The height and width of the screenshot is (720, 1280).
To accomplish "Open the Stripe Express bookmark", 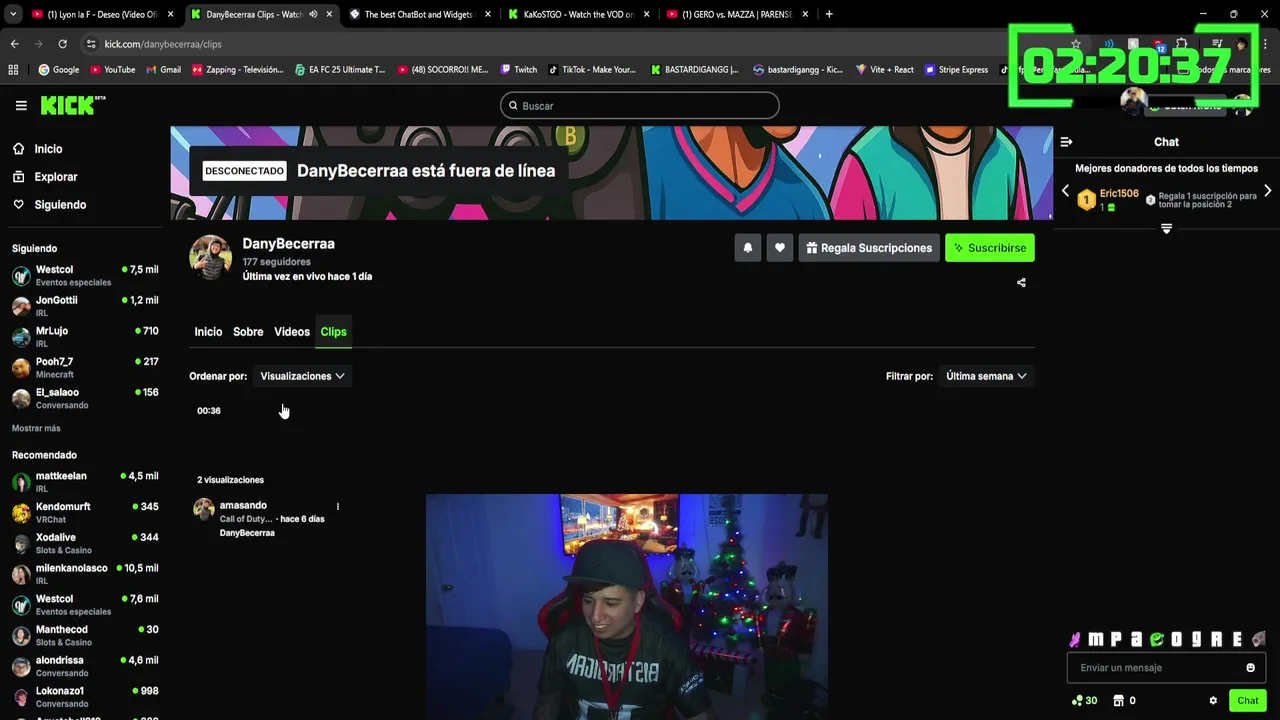I will 956,70.
